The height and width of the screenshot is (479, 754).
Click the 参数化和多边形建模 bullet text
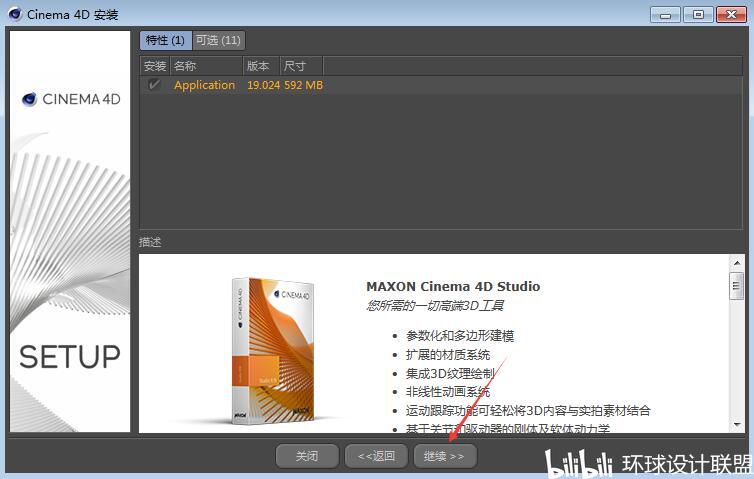[x=460, y=336]
